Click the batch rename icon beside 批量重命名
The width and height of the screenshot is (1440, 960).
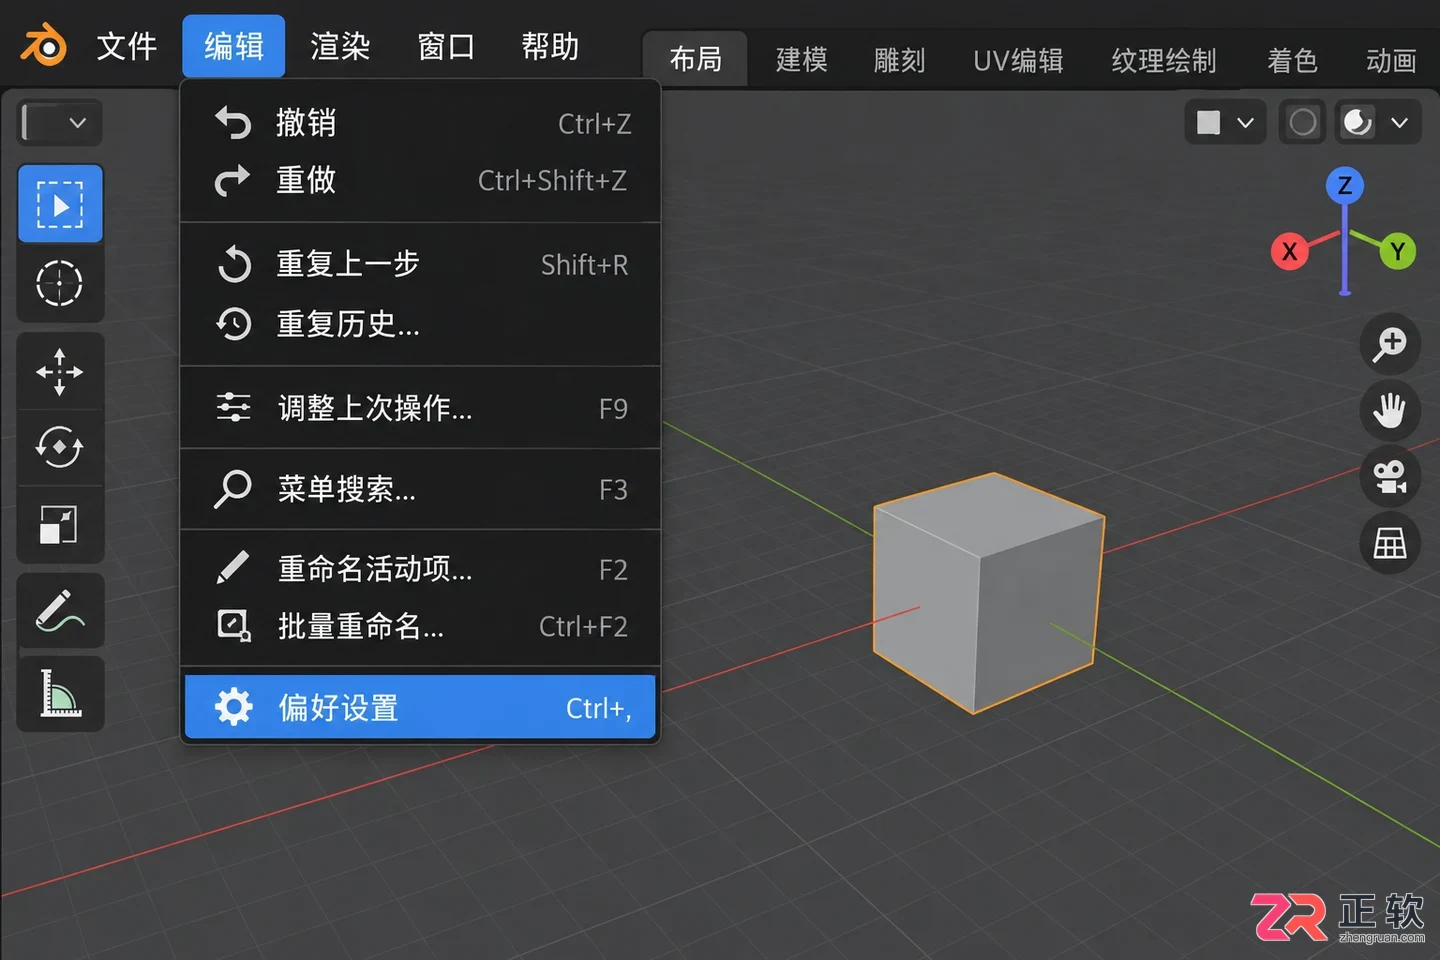click(x=234, y=626)
